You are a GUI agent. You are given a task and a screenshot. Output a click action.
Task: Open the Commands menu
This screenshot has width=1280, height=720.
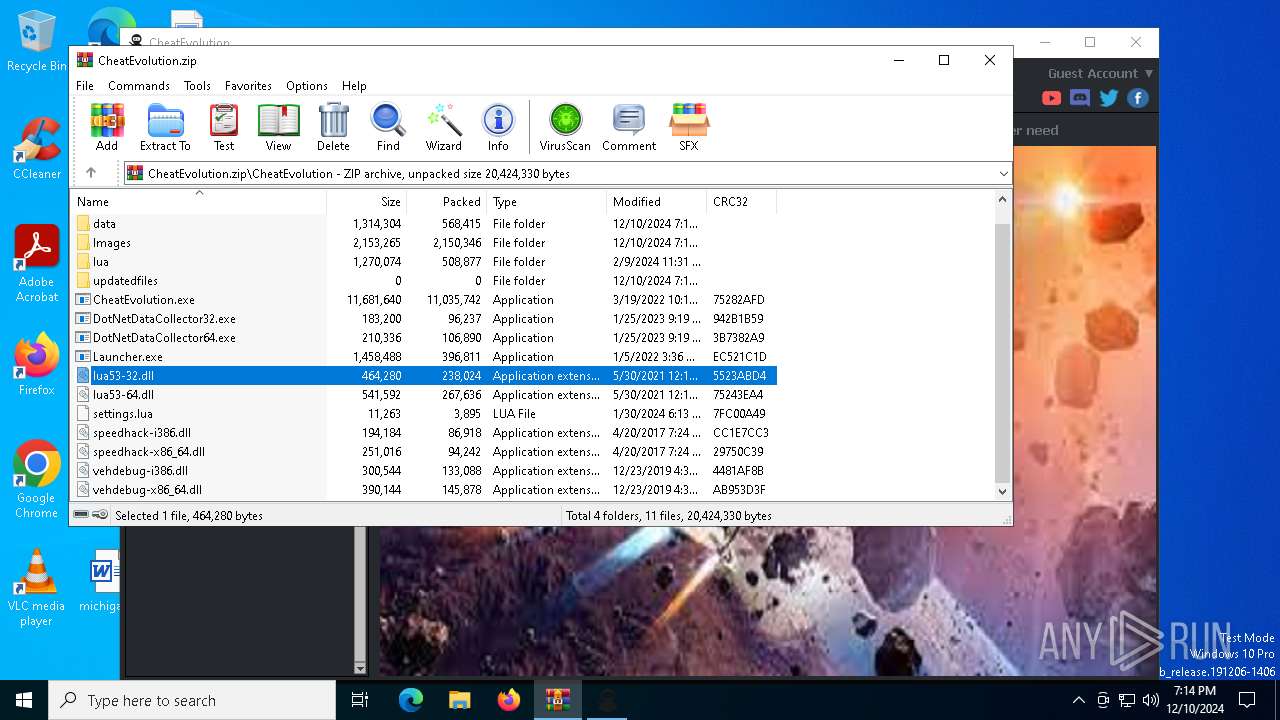[139, 86]
